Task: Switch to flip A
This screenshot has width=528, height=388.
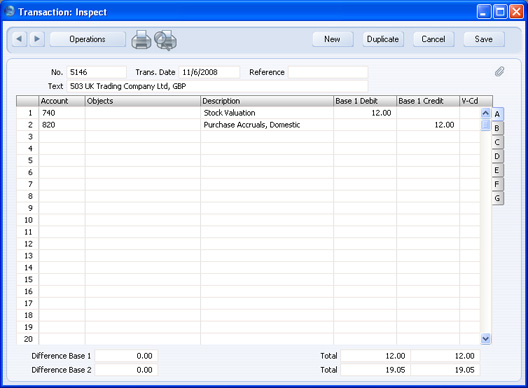Action: [497, 114]
